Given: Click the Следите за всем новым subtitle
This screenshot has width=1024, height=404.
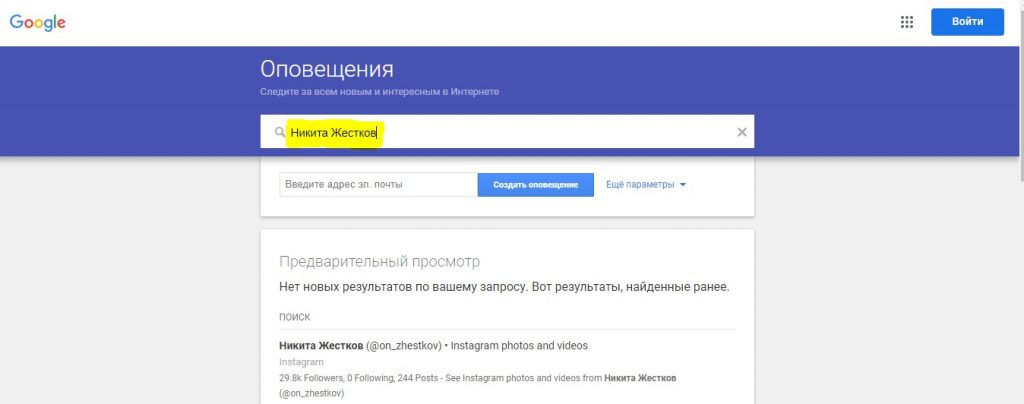Looking at the screenshot, I should pyautogui.click(x=379, y=92).
